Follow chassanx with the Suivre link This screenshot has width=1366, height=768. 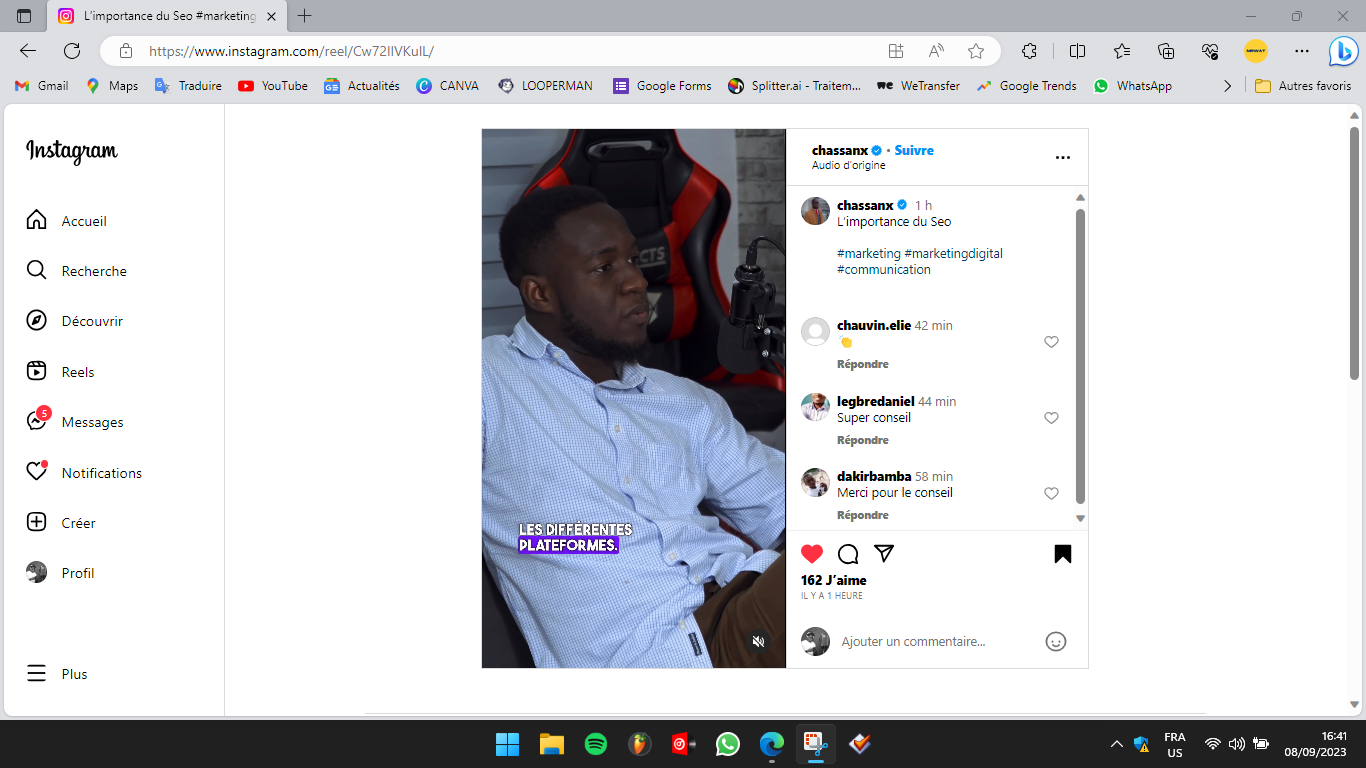(x=914, y=150)
